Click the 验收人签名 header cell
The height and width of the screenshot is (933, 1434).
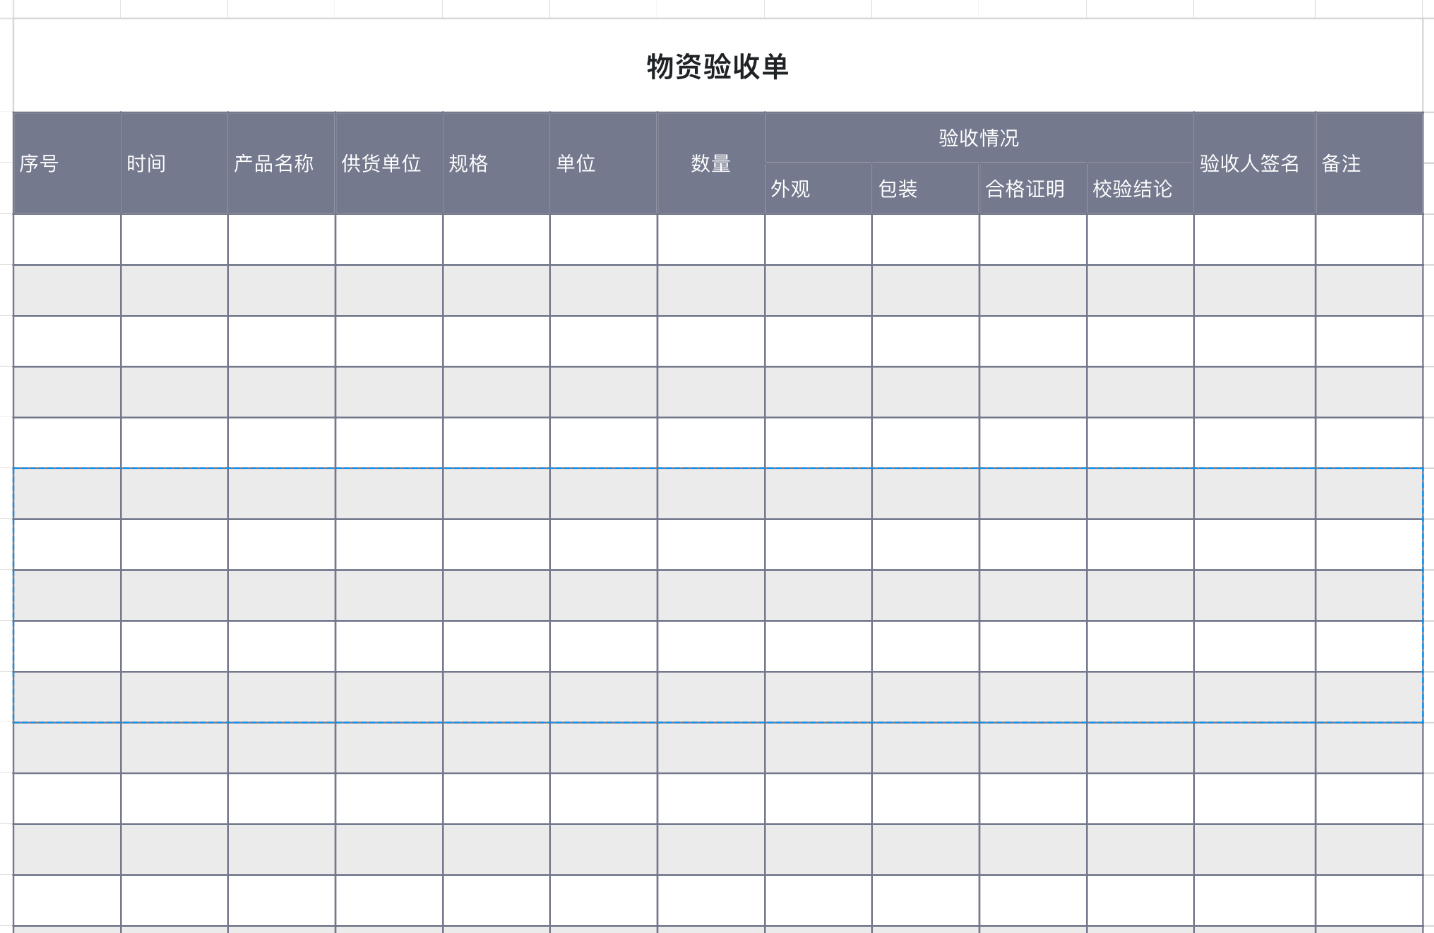tap(1255, 163)
